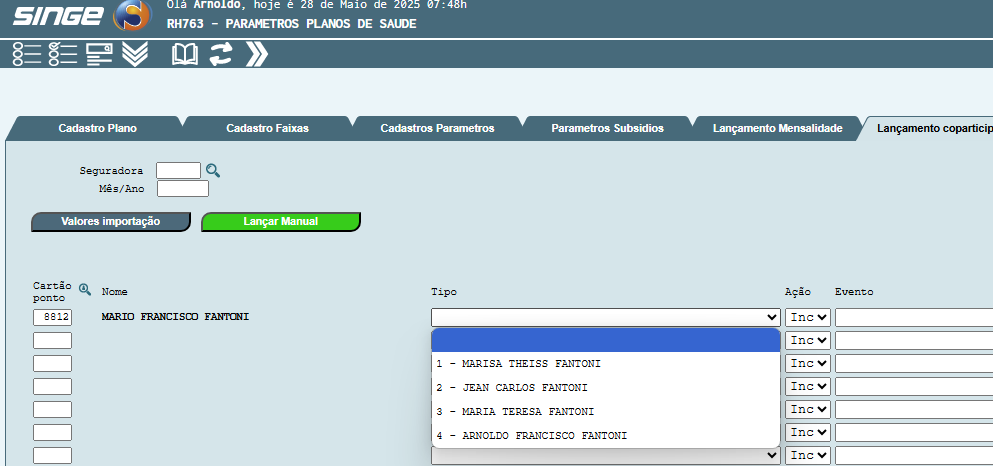Switch to Cadastro Plano tab
This screenshot has height=466, width=993.
97,129
